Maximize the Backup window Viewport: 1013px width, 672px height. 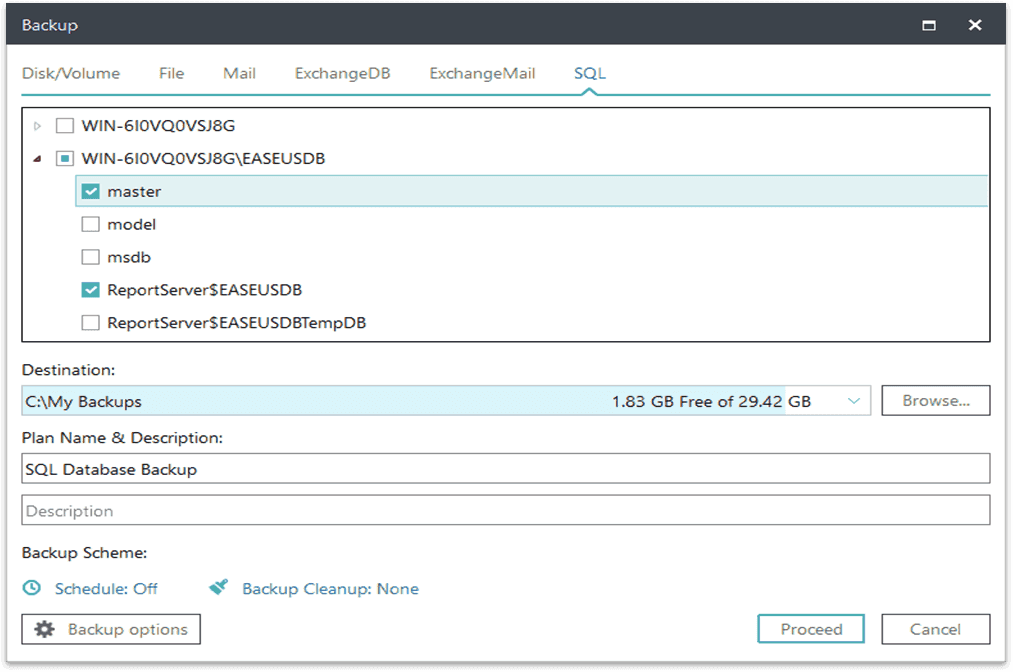(929, 25)
